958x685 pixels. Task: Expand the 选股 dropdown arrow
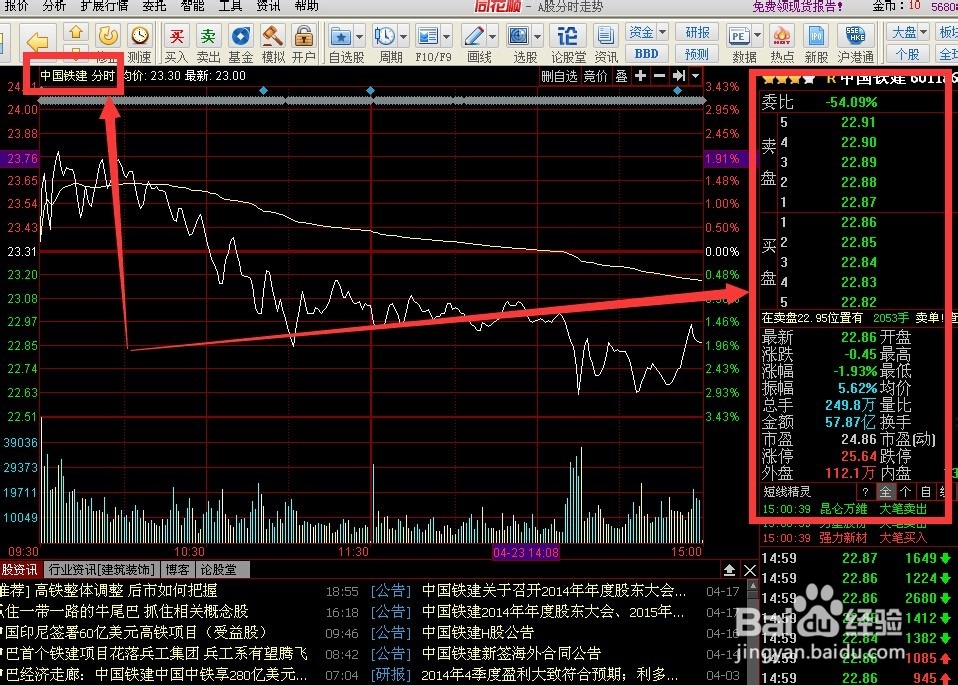[x=538, y=37]
